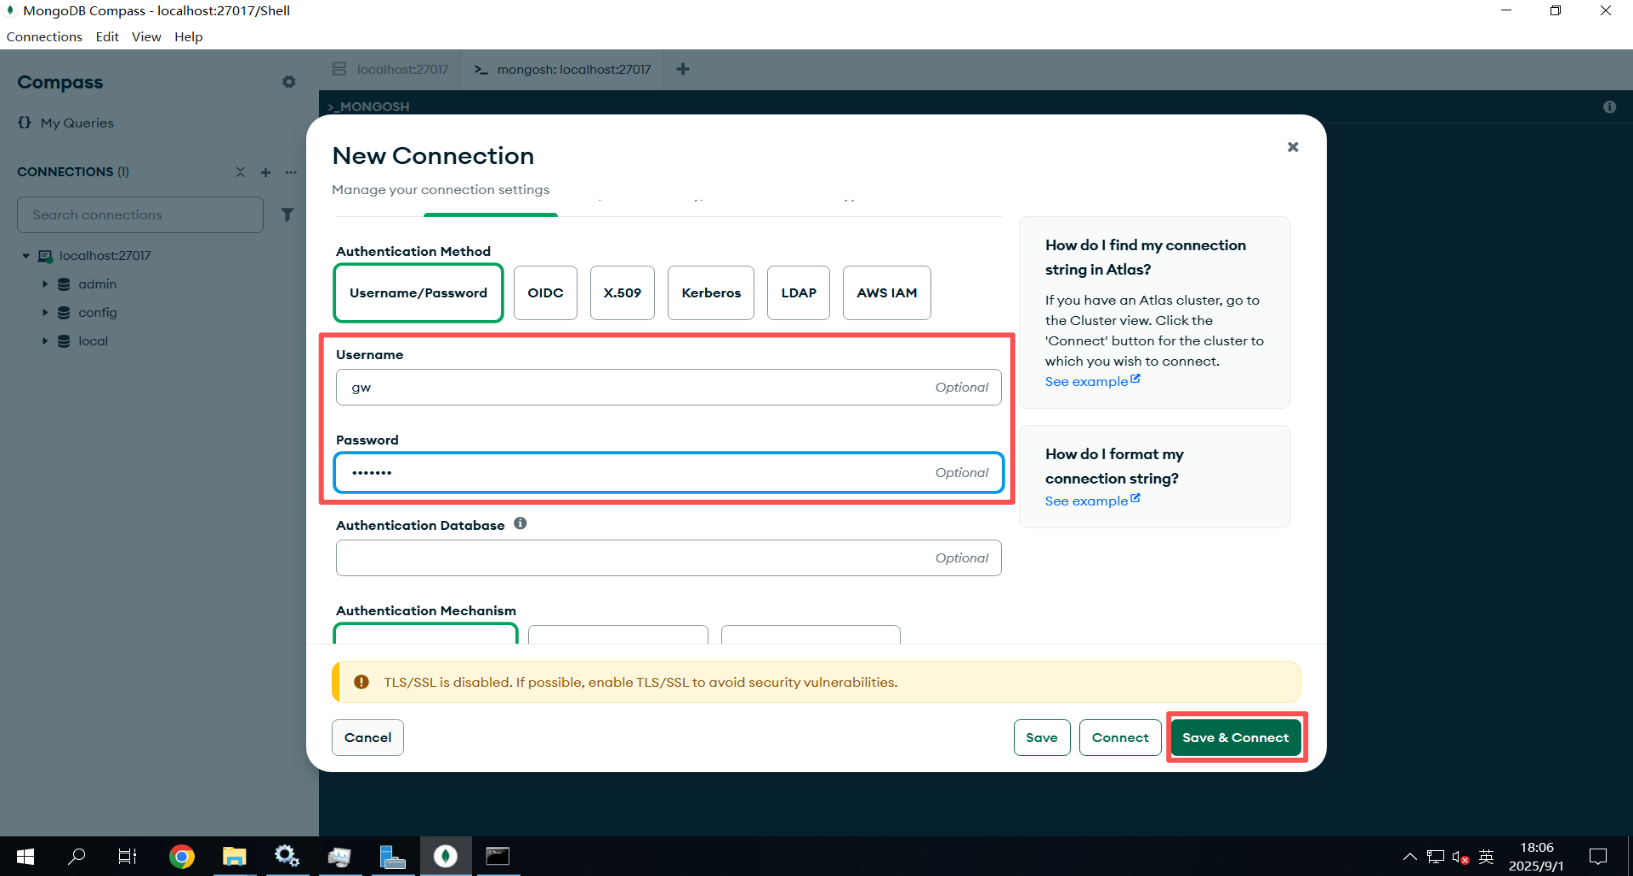The image size is (1633, 876).
Task: Click the Connect button
Action: pos(1120,738)
